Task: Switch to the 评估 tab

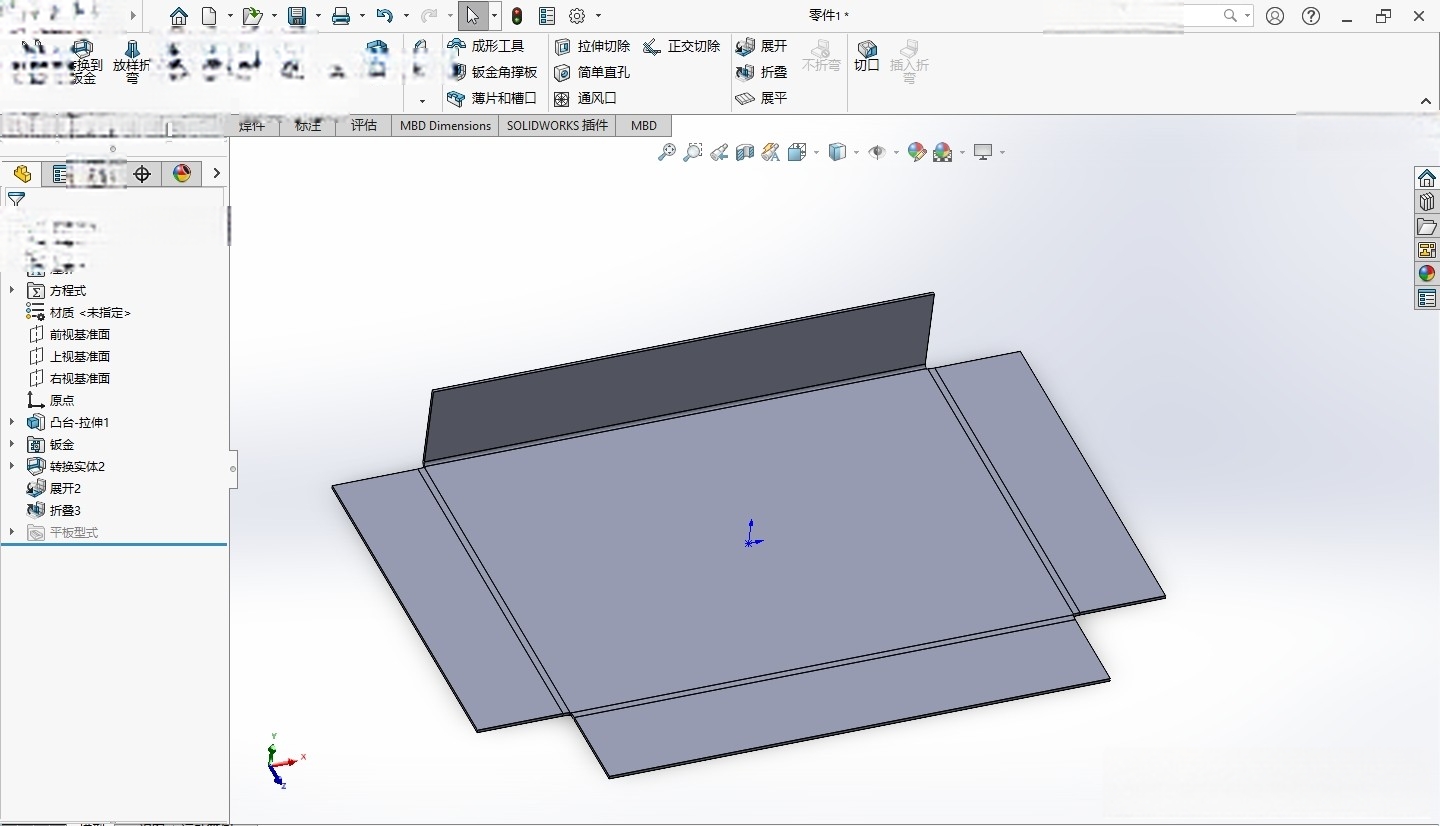Action: 364,125
